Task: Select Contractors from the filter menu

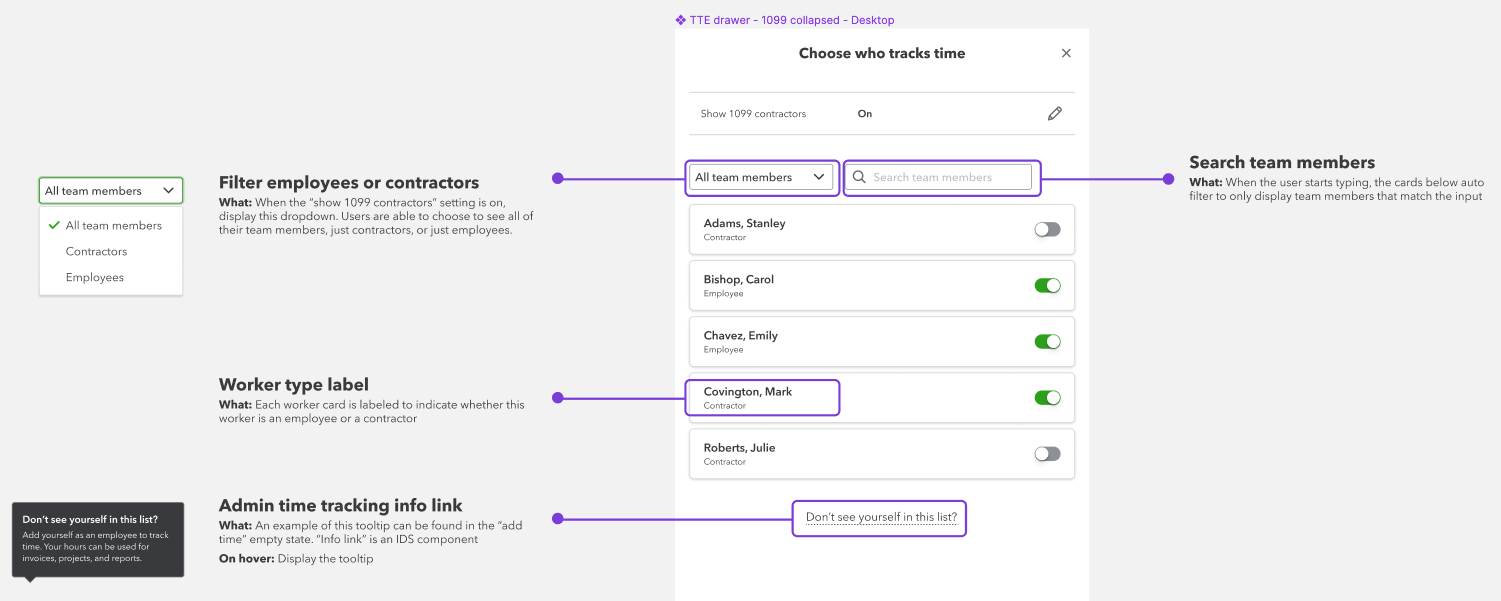Action: pyautogui.click(x=96, y=251)
